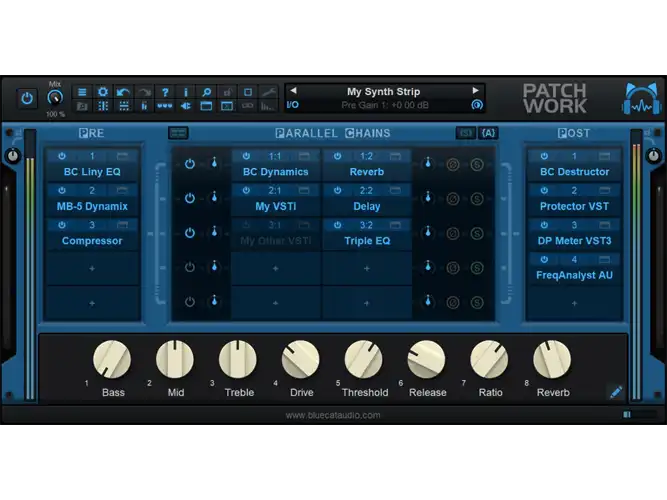Image resolution: width=667 pixels, height=500 pixels.
Task: Click the padlock lock icon
Action: [x=227, y=92]
